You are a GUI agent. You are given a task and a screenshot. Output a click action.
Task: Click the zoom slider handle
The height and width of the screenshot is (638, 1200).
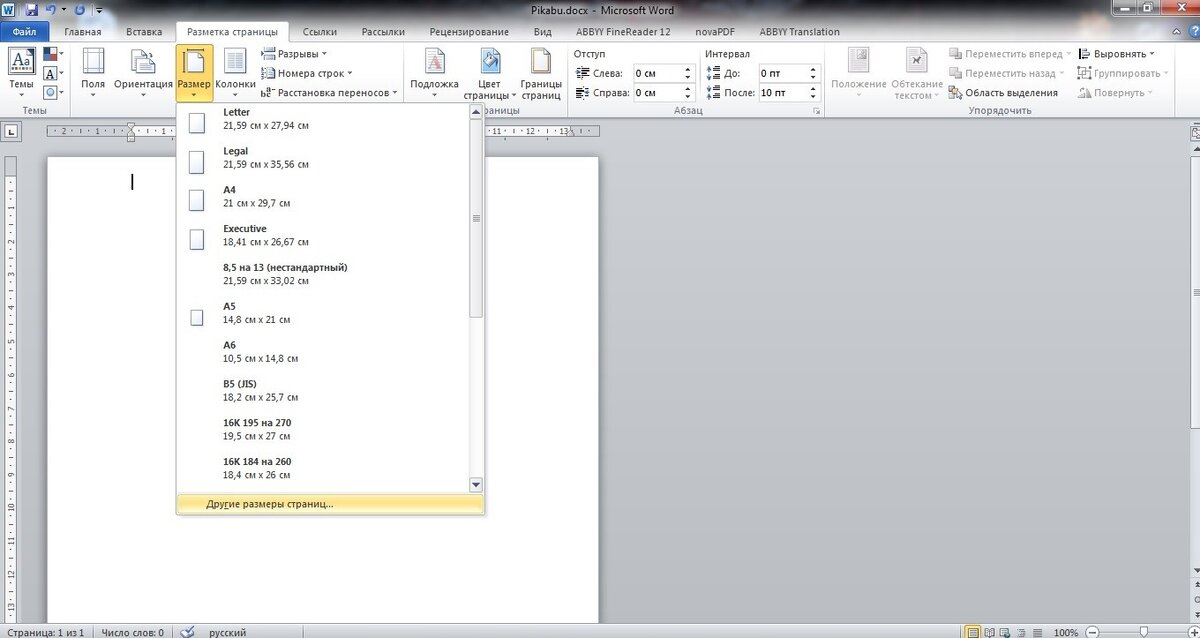pyautogui.click(x=1142, y=632)
